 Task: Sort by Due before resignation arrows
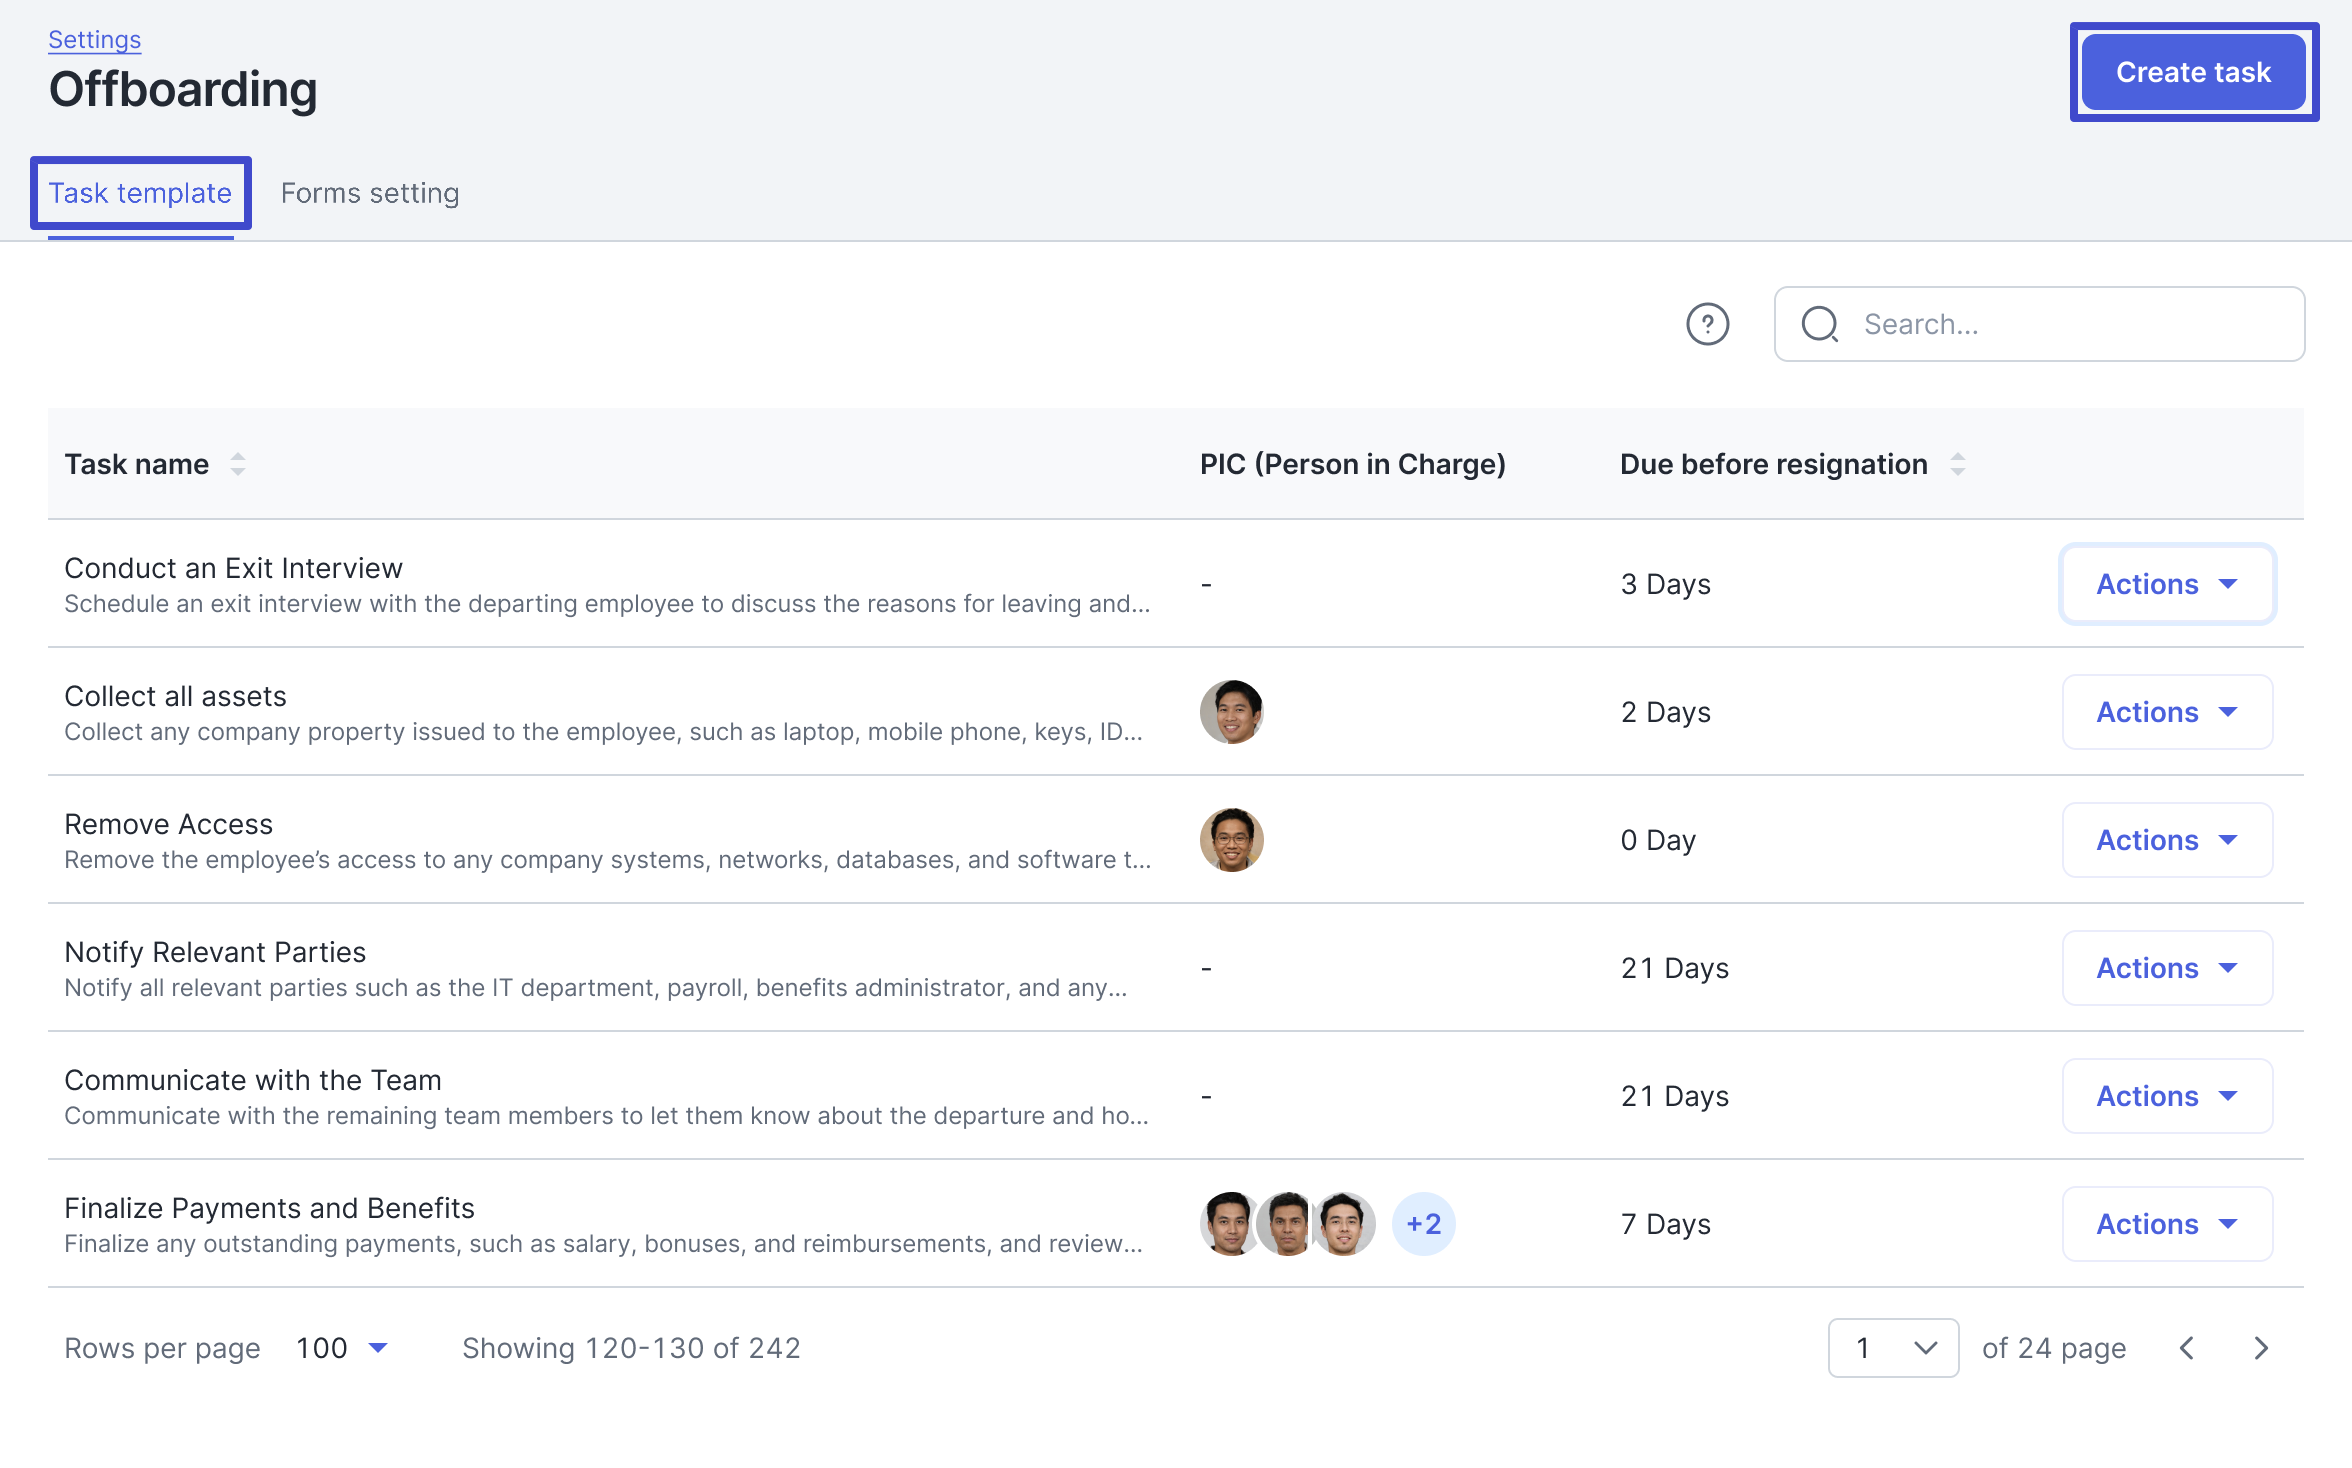[x=1957, y=464]
